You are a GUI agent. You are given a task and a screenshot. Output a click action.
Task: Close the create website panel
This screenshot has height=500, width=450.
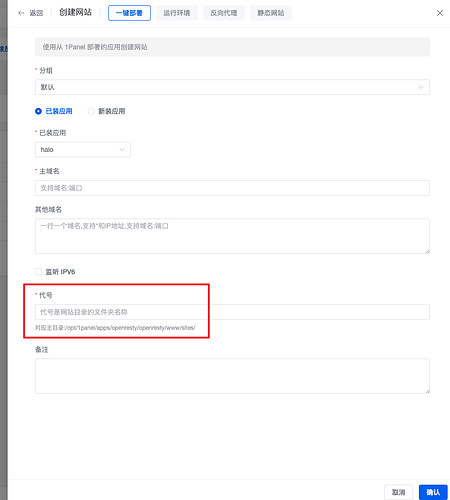pyautogui.click(x=440, y=13)
